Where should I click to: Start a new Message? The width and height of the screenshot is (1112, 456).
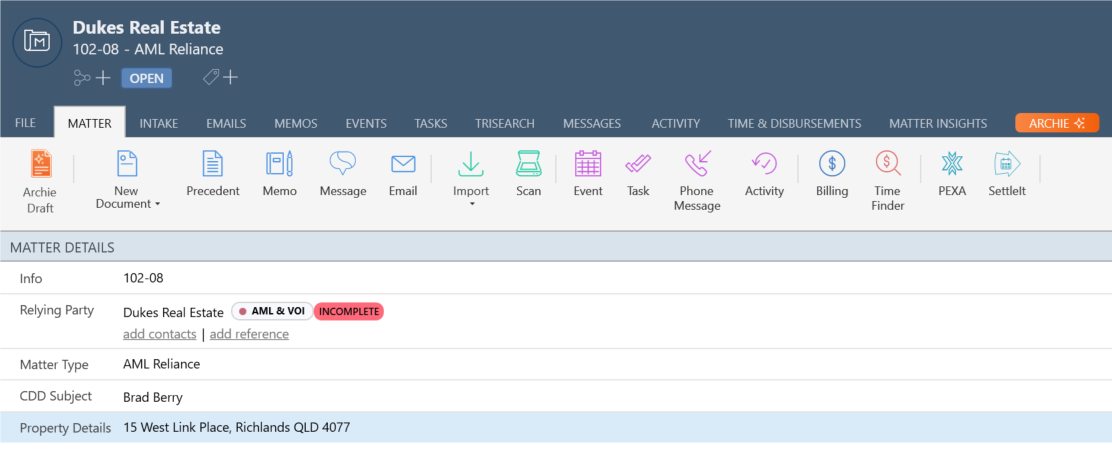[343, 174]
